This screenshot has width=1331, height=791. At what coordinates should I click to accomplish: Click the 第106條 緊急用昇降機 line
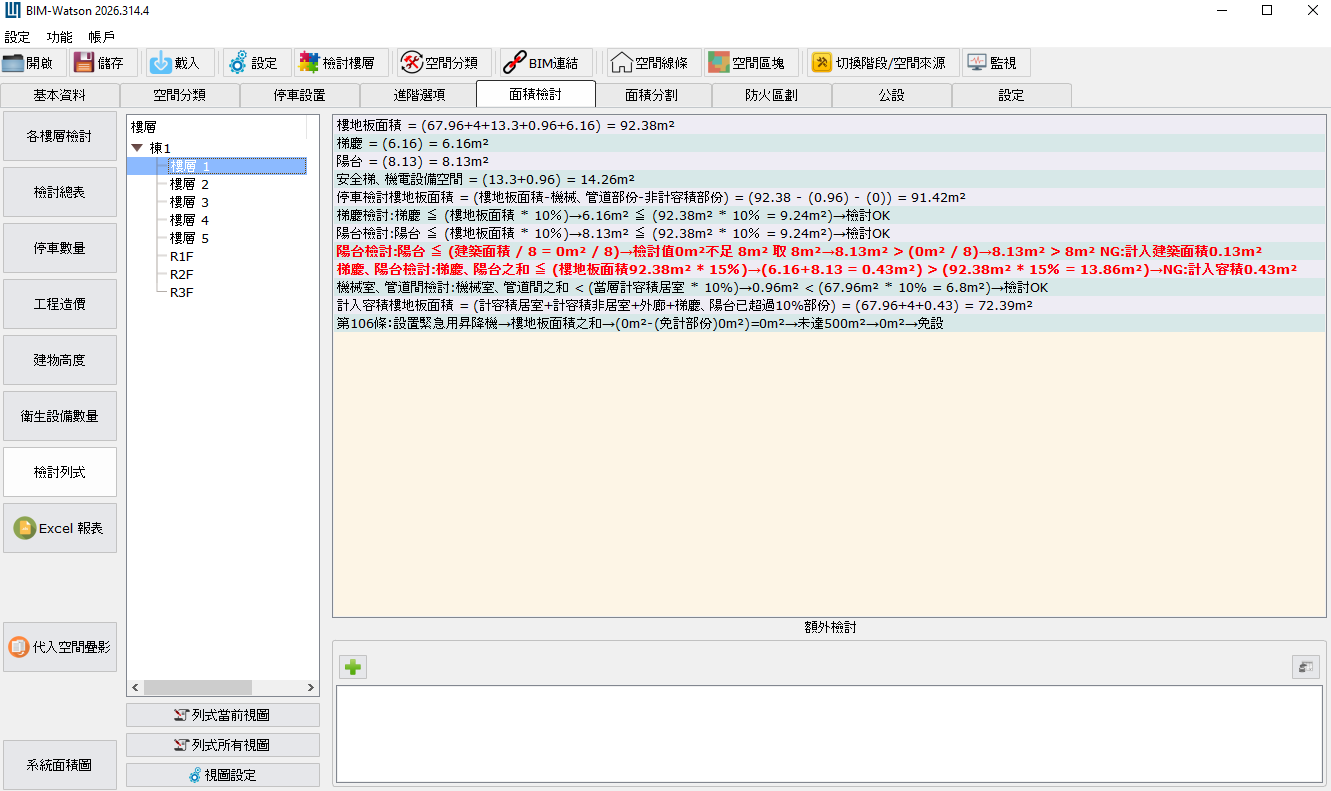pyautogui.click(x=830, y=323)
